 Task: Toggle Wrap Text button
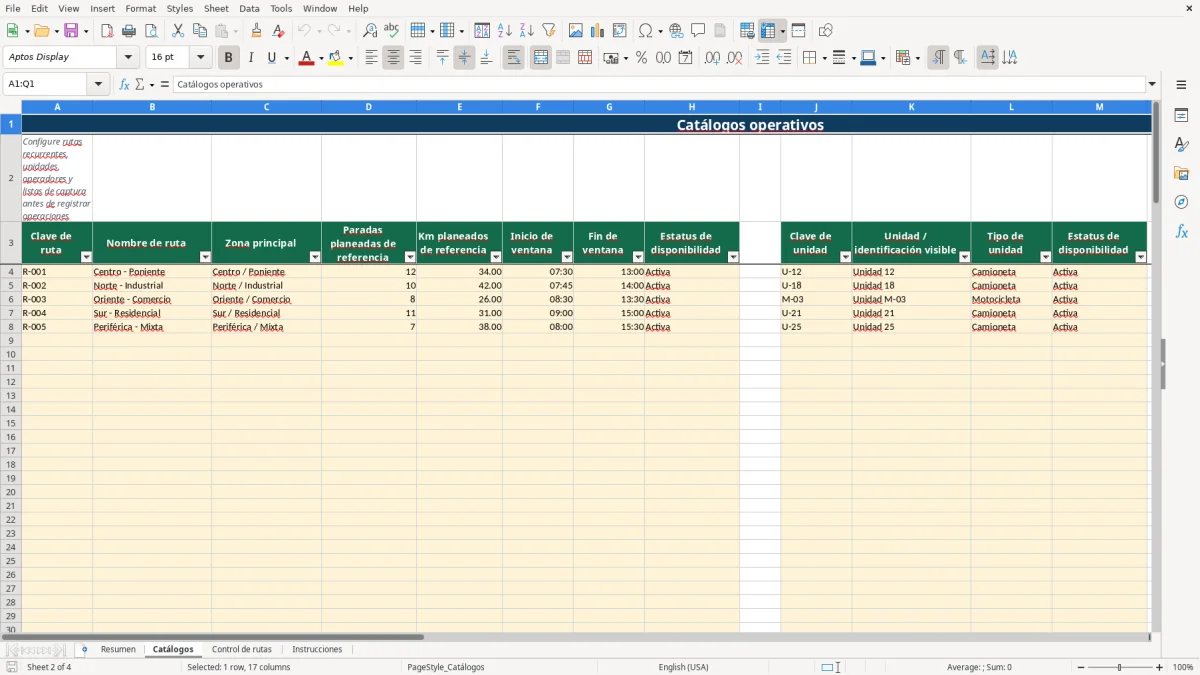(513, 58)
